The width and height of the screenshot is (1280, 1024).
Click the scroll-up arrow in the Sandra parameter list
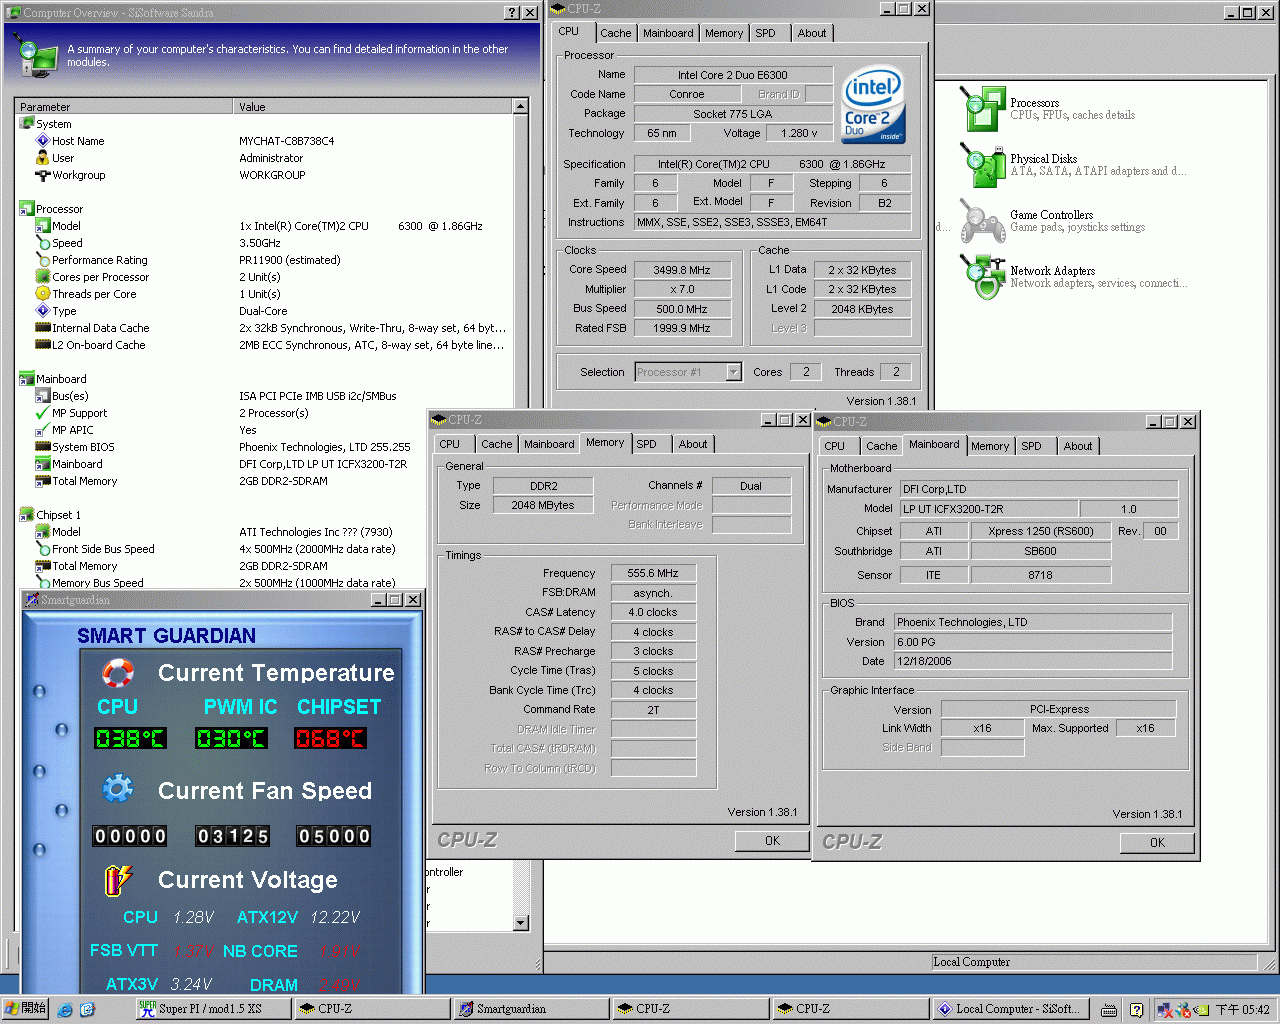point(520,106)
